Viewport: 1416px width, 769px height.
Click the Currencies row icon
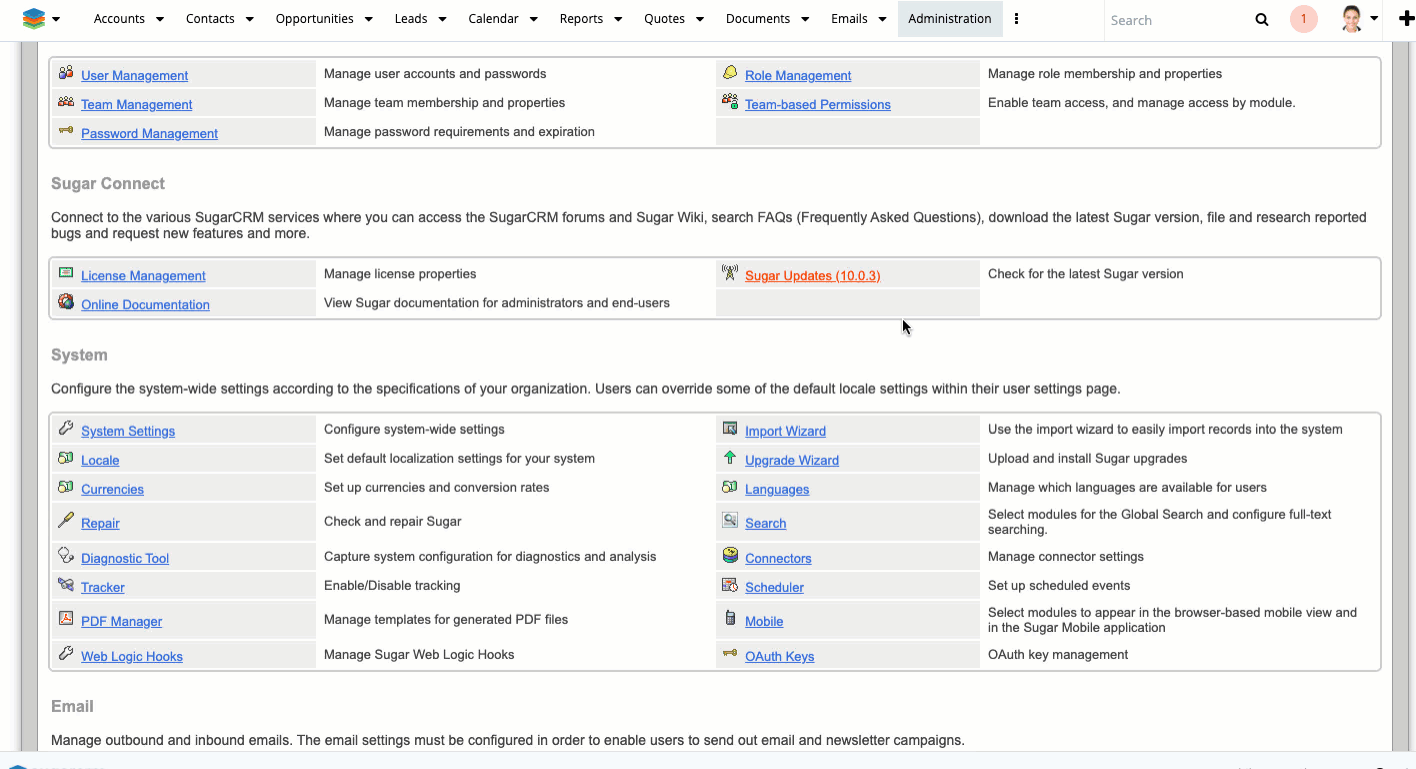click(x=66, y=487)
